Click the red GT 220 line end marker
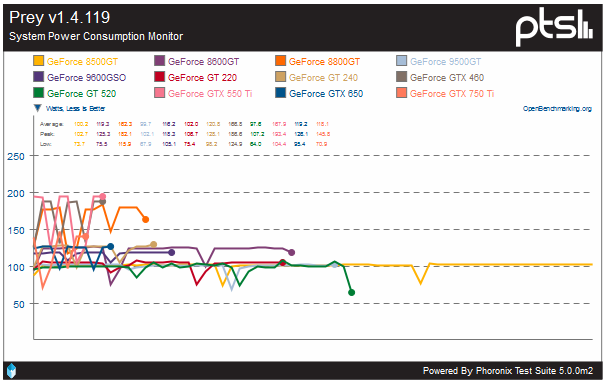 pos(283,263)
